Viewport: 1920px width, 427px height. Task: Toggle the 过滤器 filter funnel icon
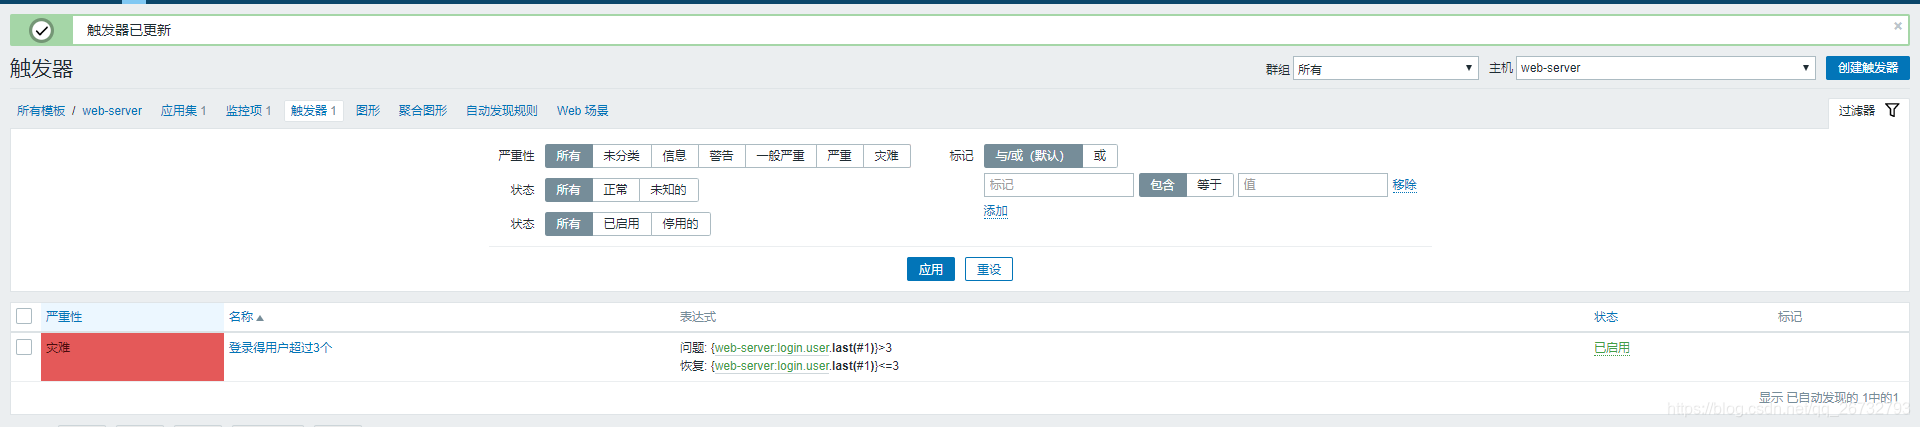tap(1892, 110)
